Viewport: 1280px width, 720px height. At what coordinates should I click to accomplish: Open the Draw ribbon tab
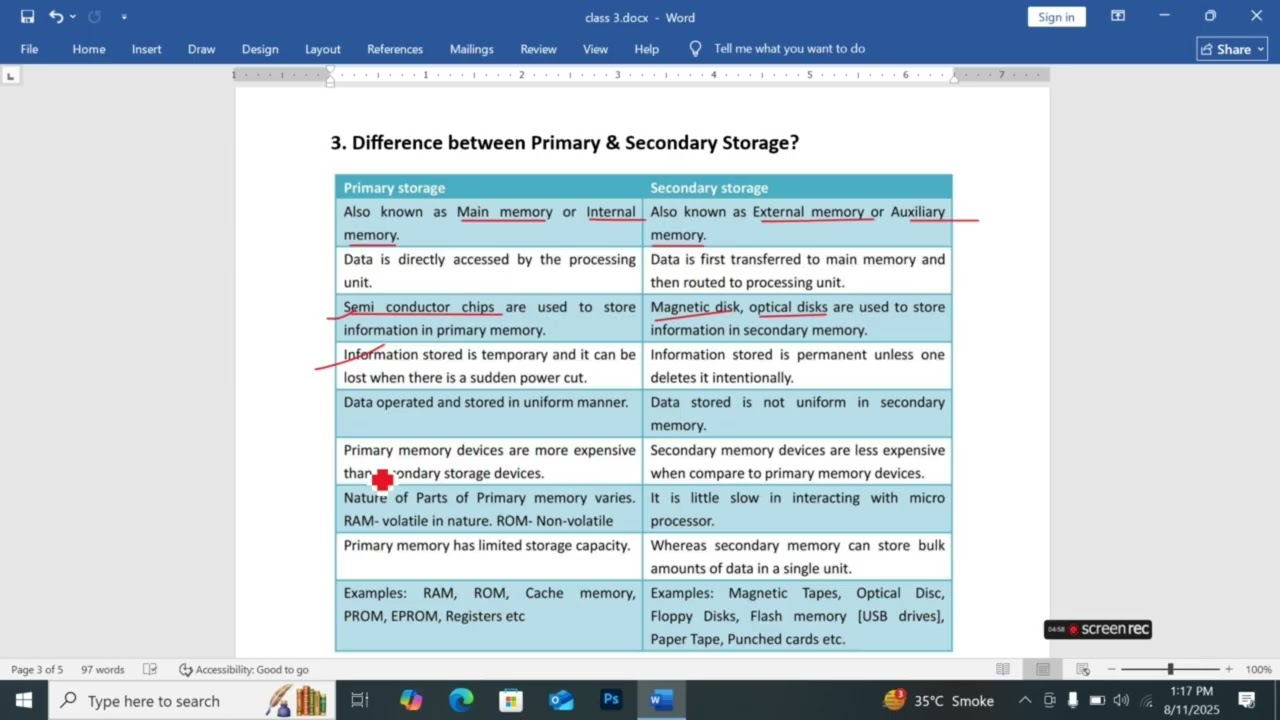coord(202,49)
